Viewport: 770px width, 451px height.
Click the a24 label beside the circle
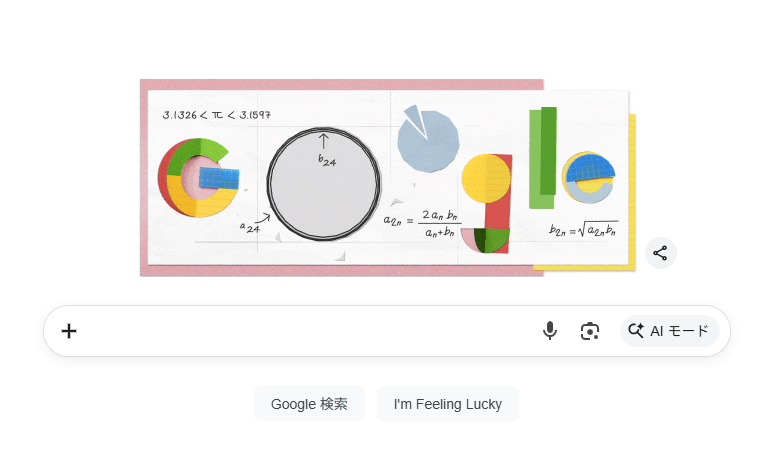point(249,226)
